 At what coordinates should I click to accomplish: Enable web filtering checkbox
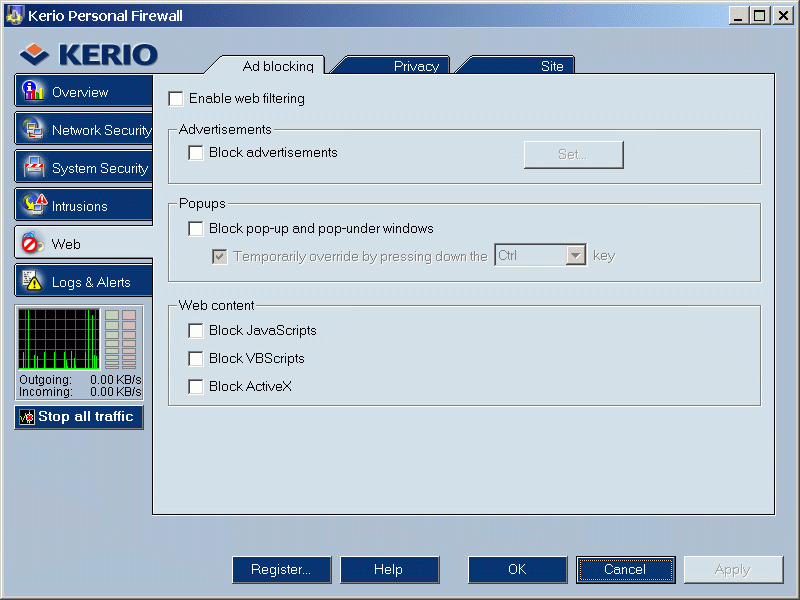(x=176, y=98)
